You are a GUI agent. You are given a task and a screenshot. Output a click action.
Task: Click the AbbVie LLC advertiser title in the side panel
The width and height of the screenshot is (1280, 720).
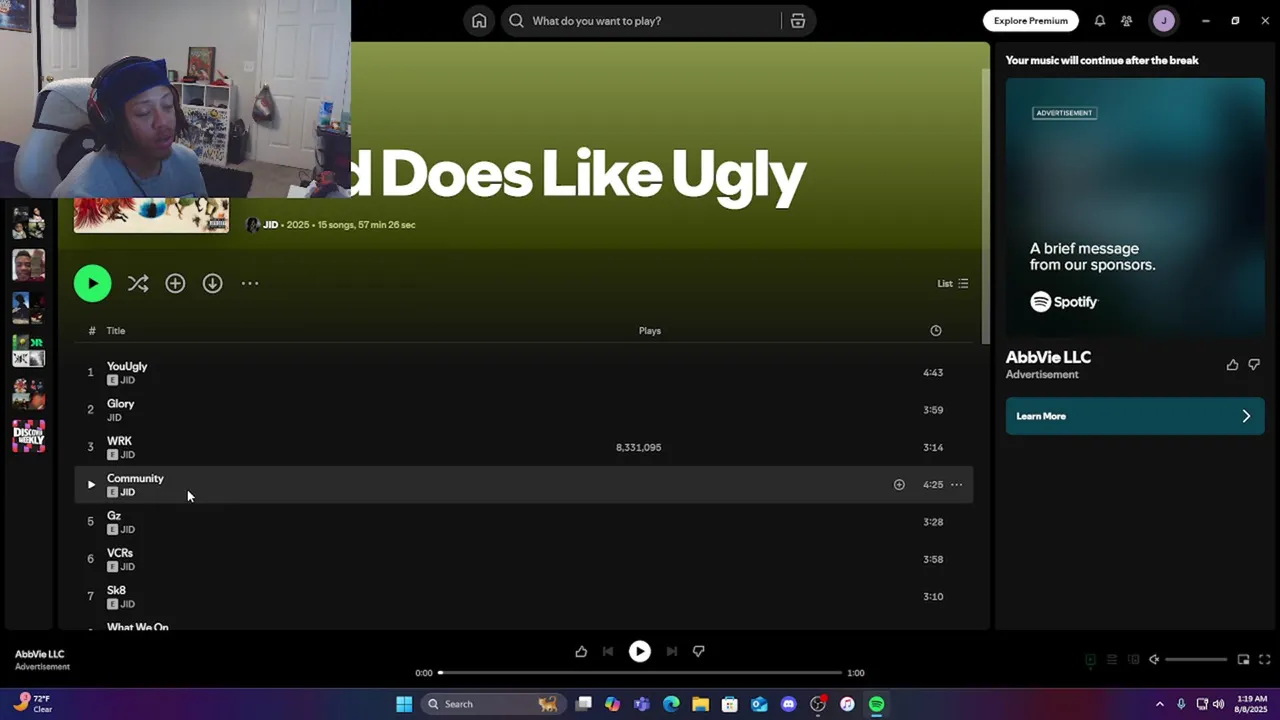pos(1048,357)
